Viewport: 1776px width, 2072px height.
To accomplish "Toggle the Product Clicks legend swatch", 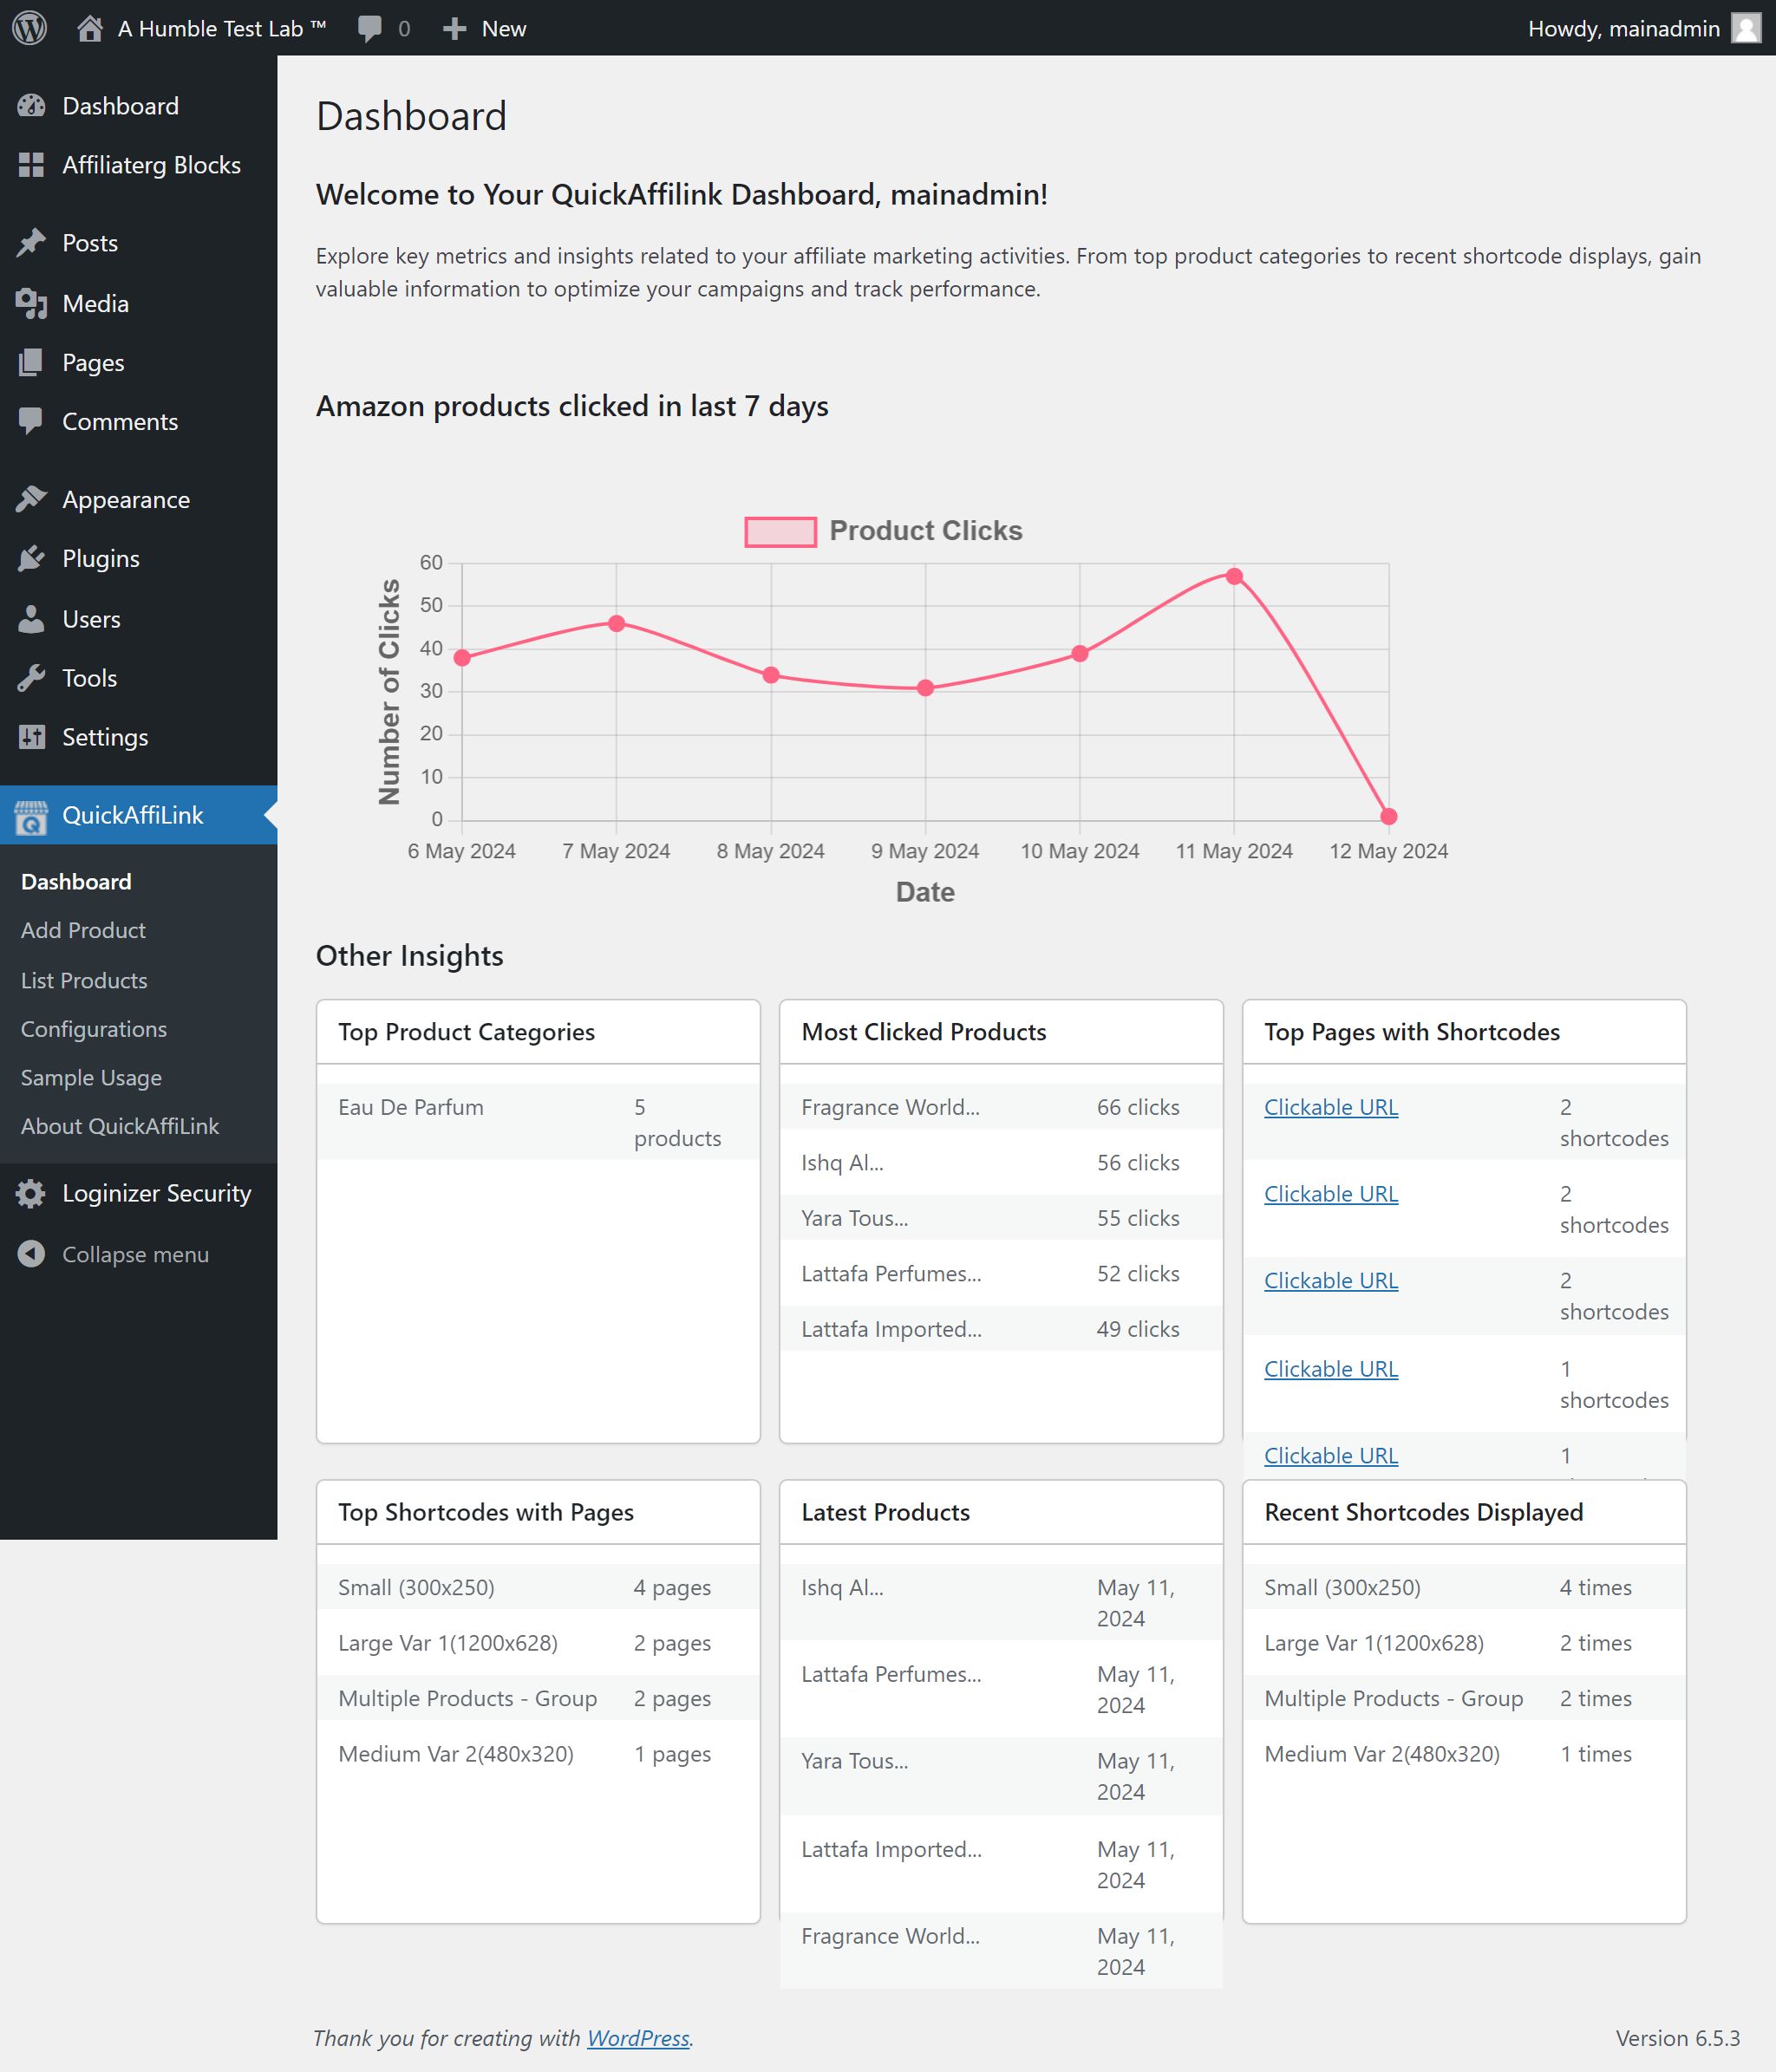I will tap(780, 531).
